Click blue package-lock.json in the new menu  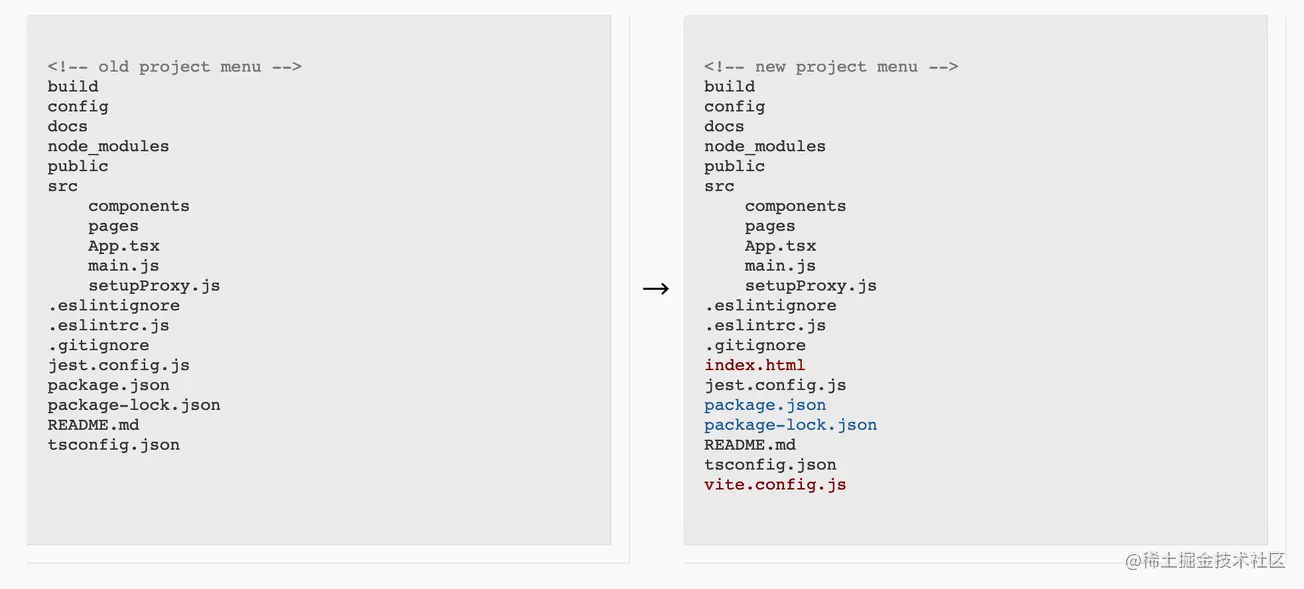(x=790, y=425)
